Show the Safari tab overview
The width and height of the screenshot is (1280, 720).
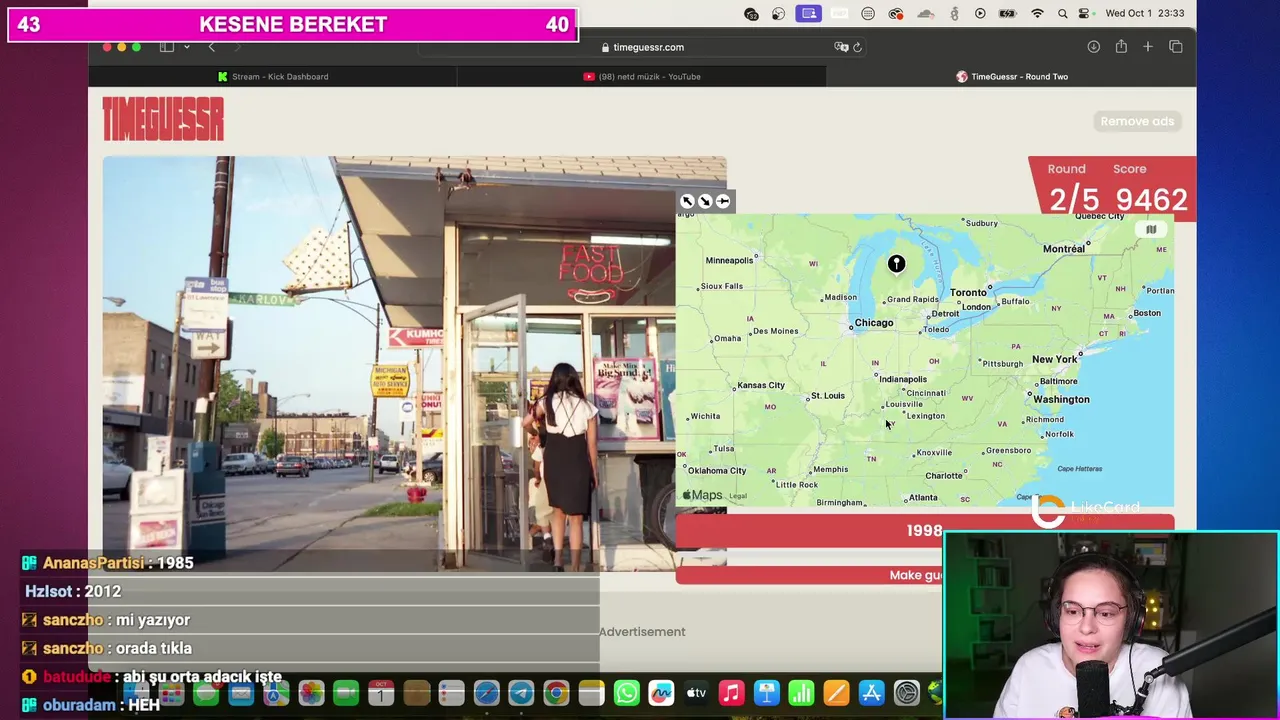click(1176, 47)
